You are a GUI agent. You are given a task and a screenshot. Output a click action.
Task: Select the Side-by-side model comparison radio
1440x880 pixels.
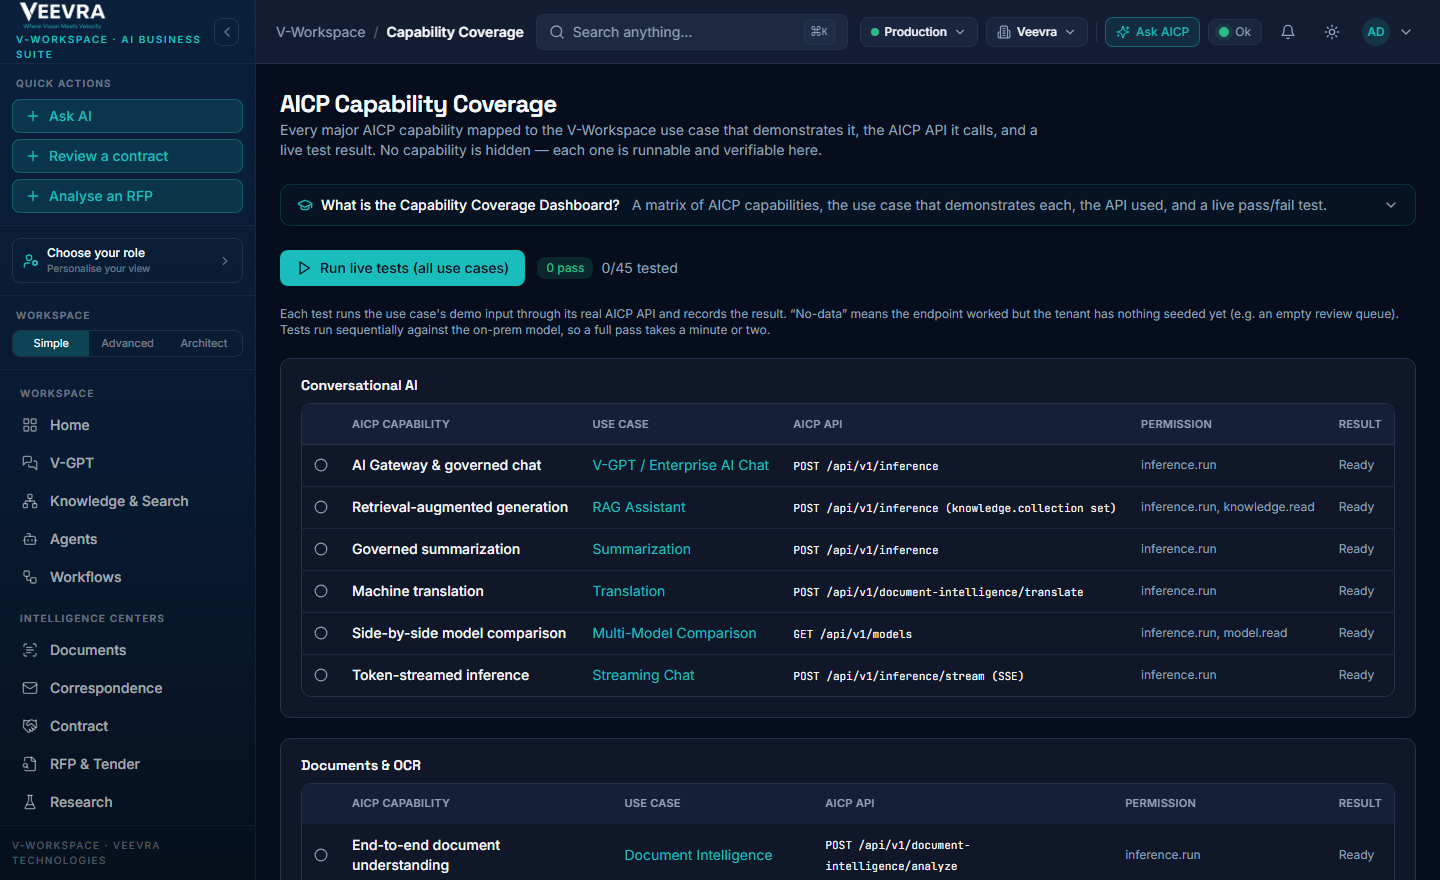321,633
